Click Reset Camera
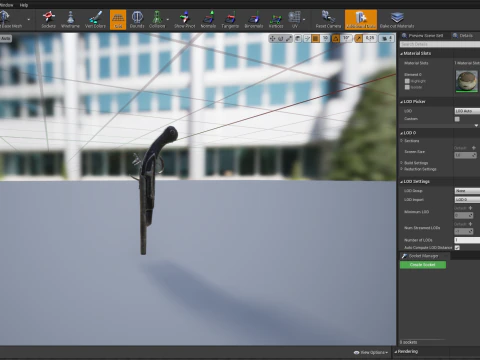Viewport: 480px width, 360px height. pos(328,20)
